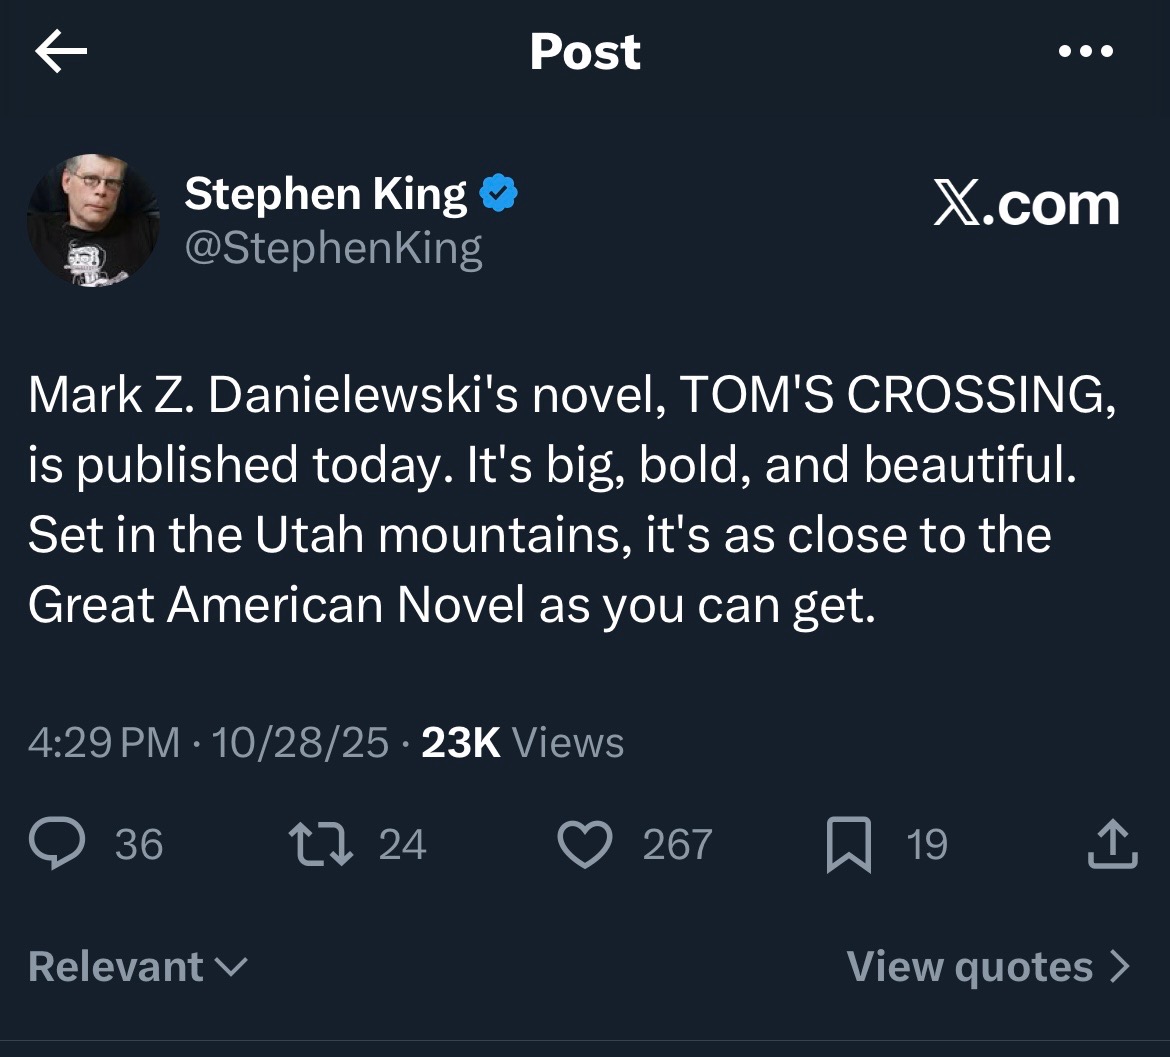The image size is (1170, 1057).
Task: Click the Post header title
Action: pyautogui.click(x=585, y=51)
